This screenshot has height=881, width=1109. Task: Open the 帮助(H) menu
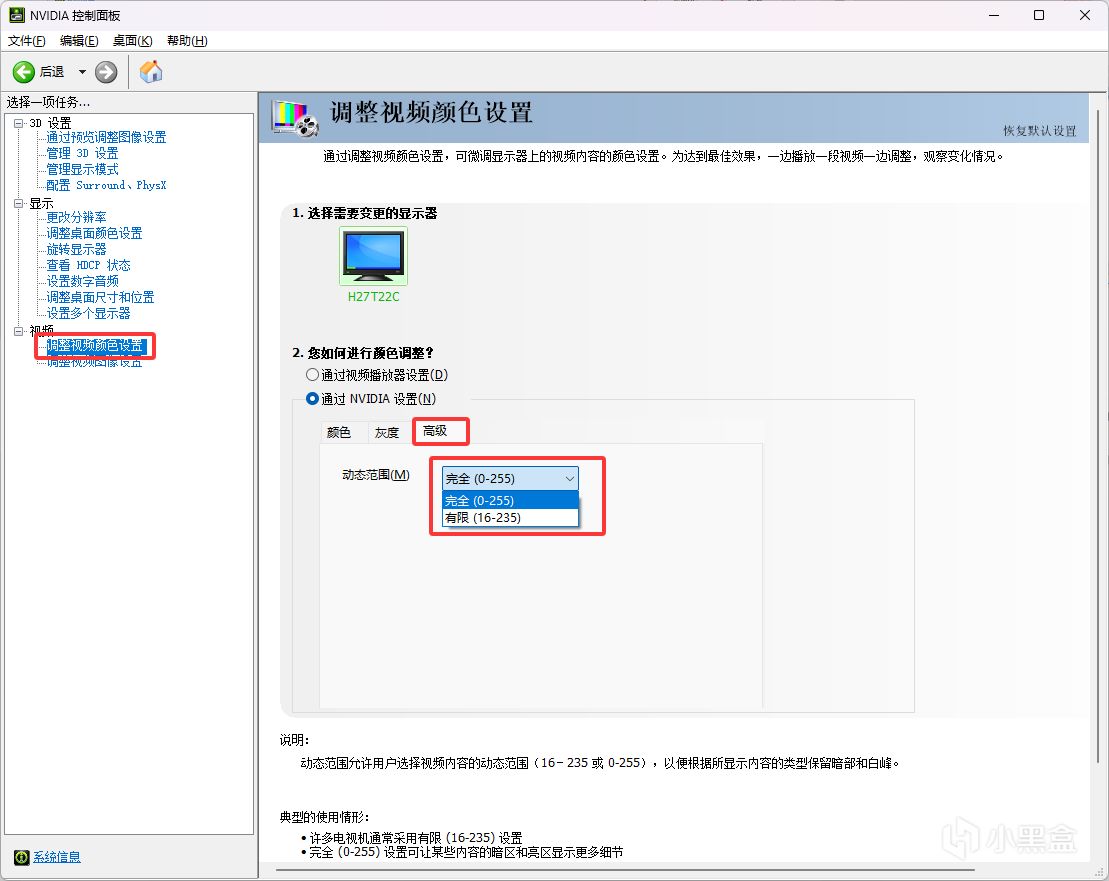click(187, 41)
